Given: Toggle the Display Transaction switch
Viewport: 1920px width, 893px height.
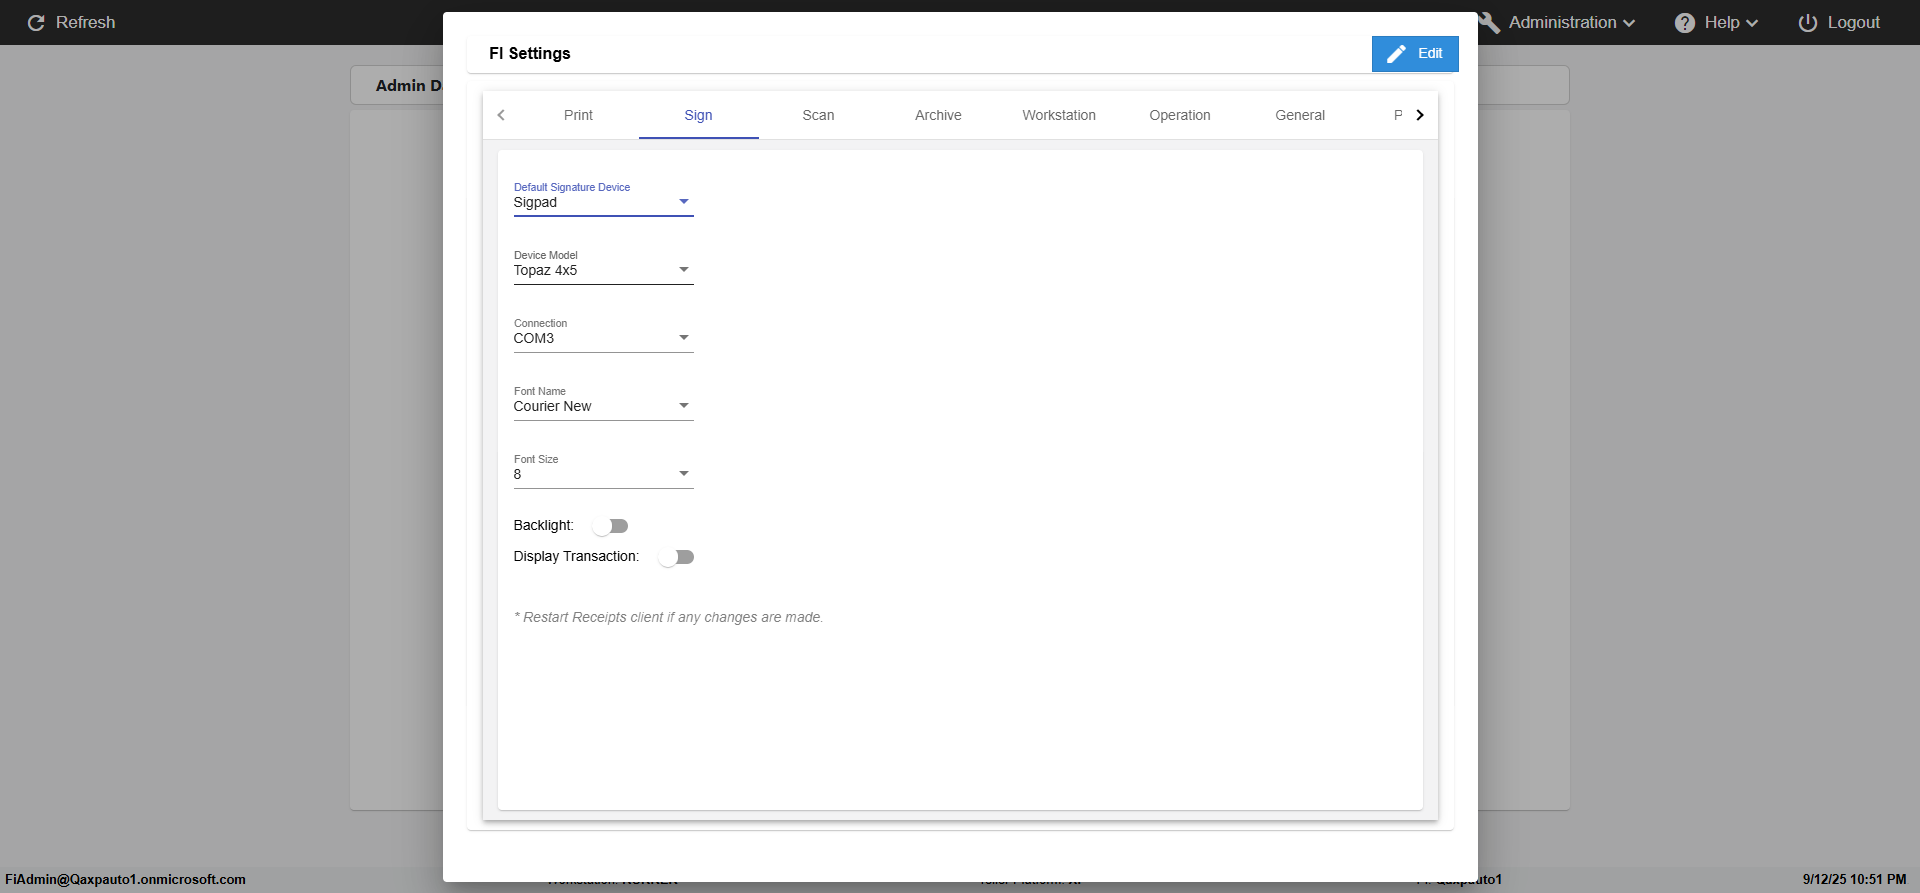Looking at the screenshot, I should [x=676, y=557].
